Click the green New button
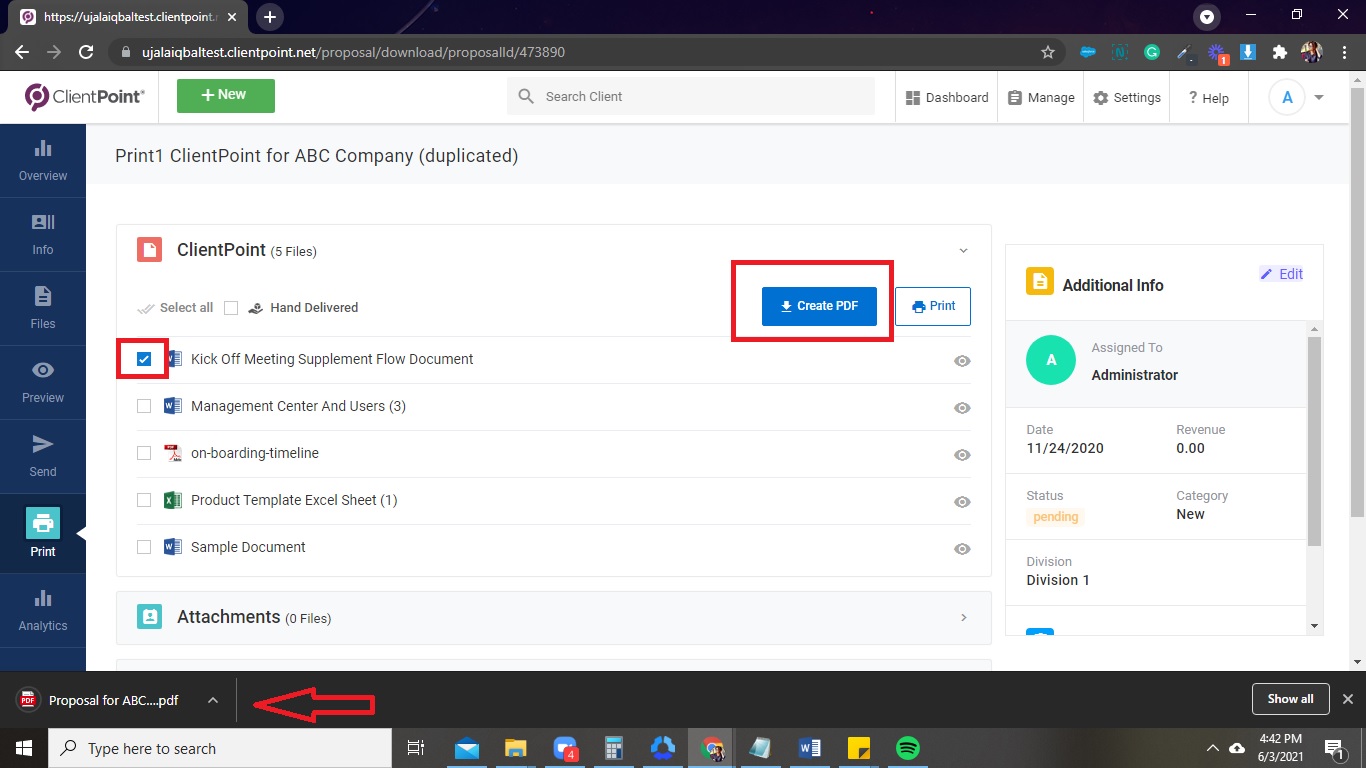The height and width of the screenshot is (768, 1366). (x=226, y=95)
